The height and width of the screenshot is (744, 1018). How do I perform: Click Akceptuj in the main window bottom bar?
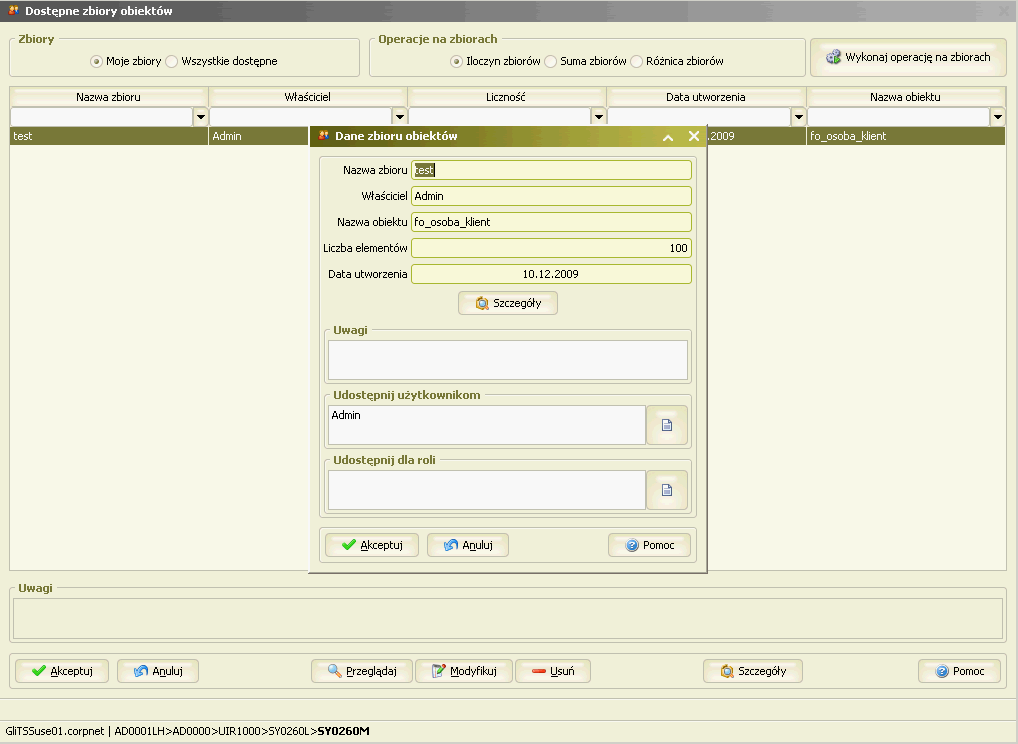[x=62, y=671]
